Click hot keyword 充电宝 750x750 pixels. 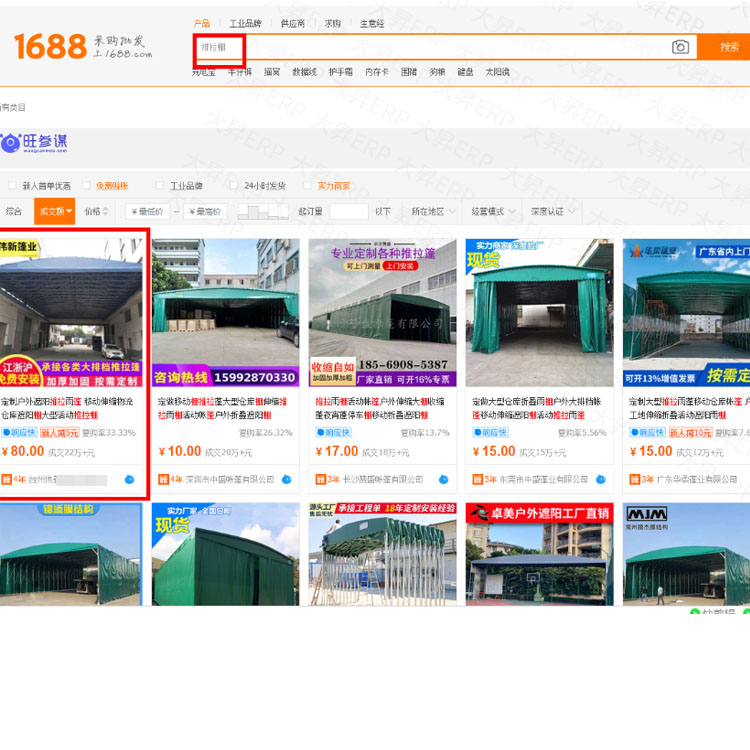(204, 72)
